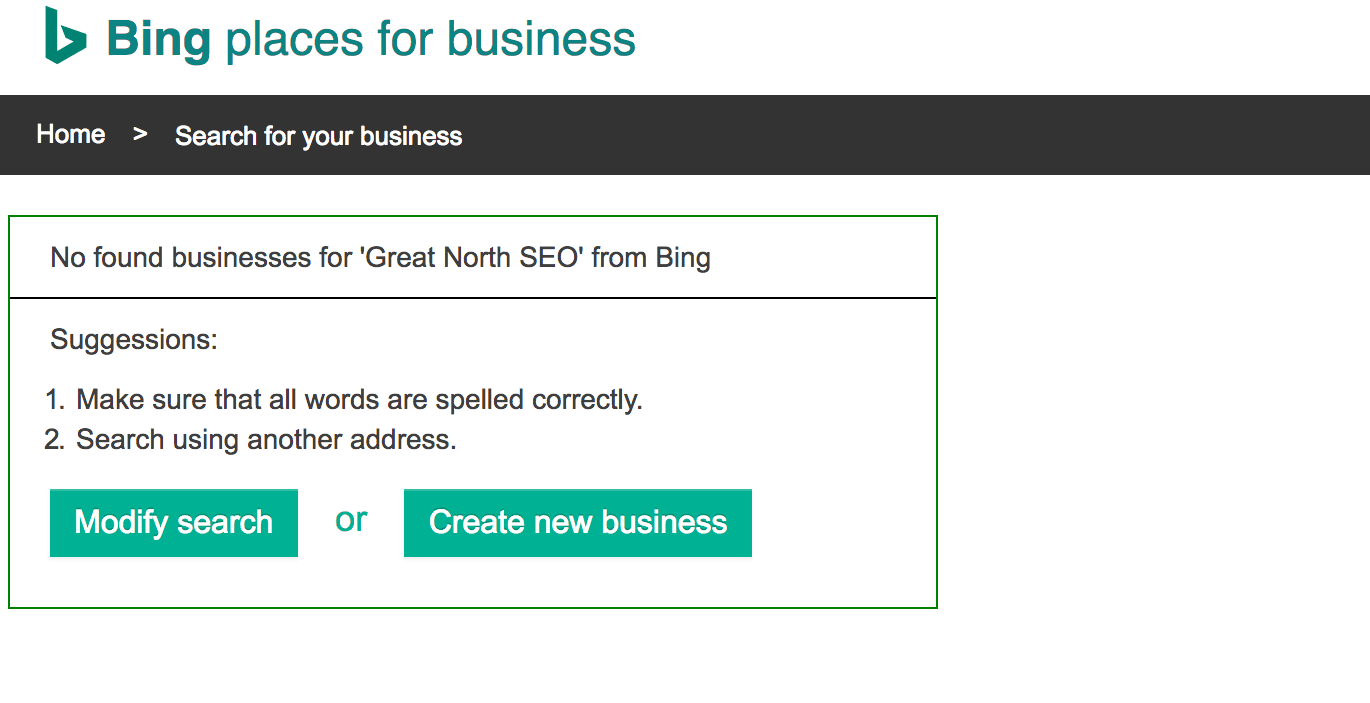Click 'Search using another address' suggestion

pyautogui.click(x=266, y=440)
